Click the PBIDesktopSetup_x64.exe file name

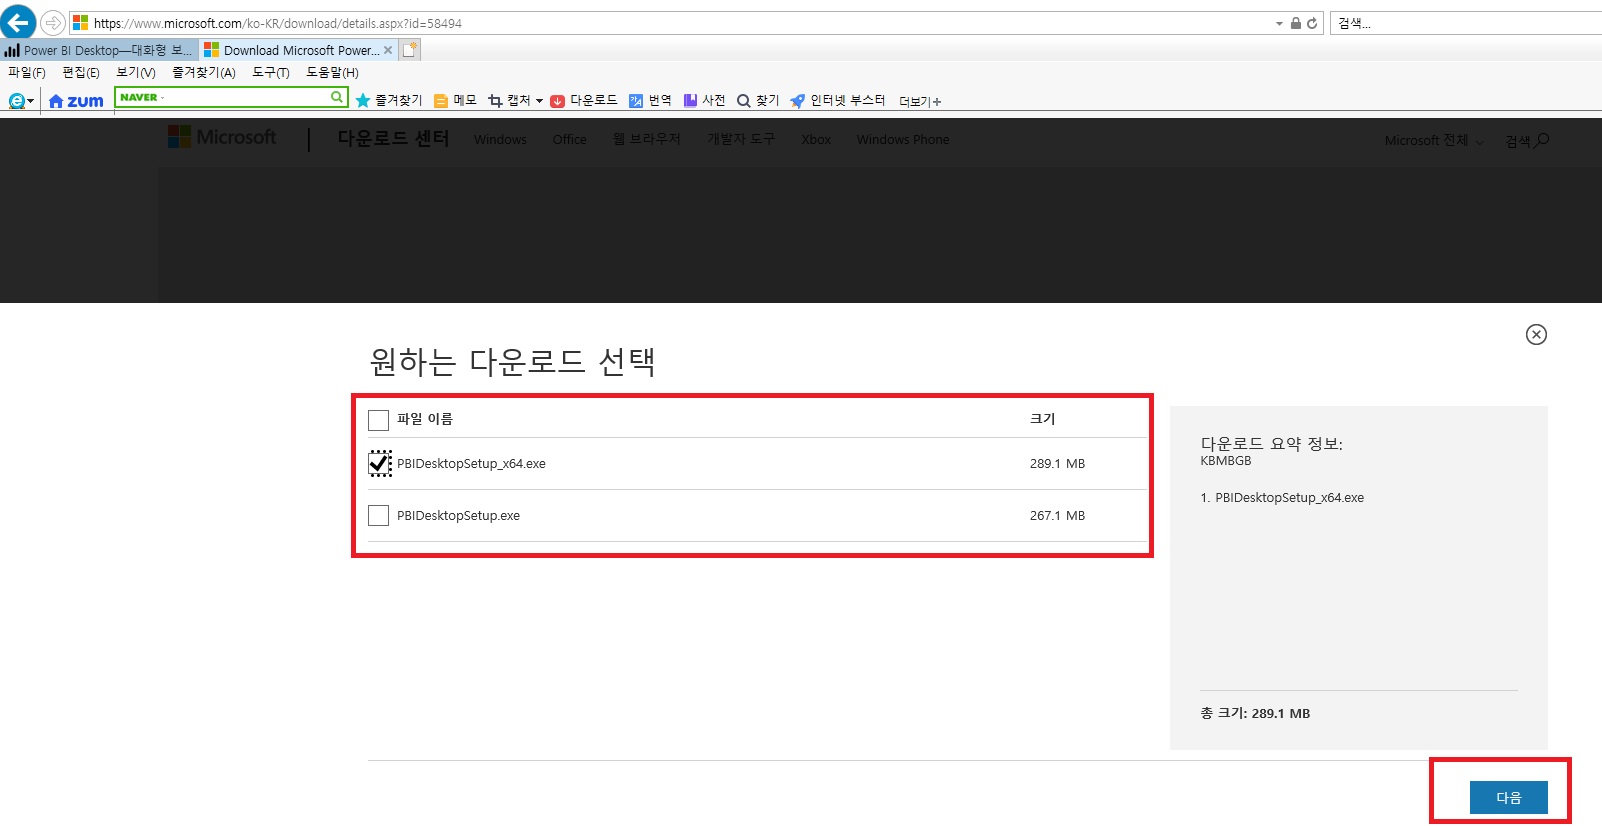[x=471, y=464]
